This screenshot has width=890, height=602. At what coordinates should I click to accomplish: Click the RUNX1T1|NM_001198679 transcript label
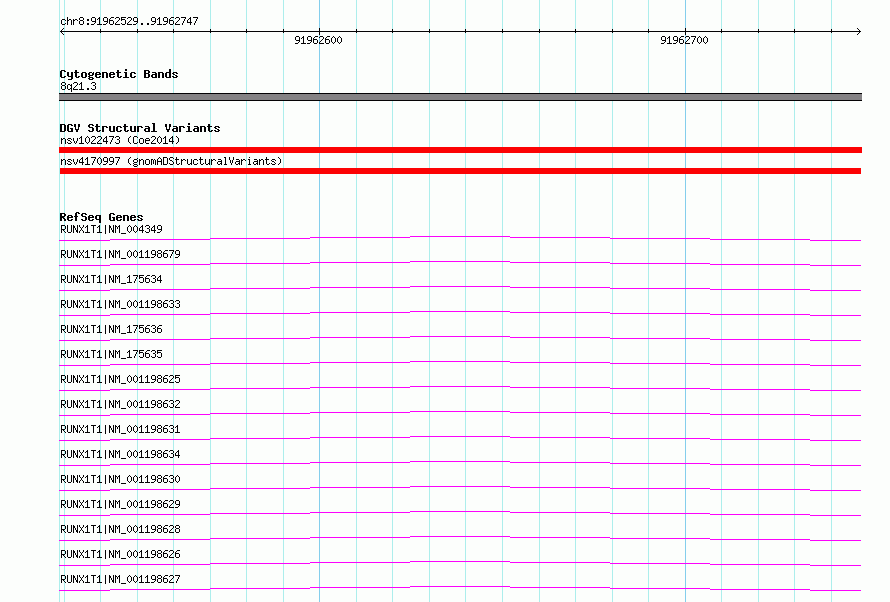(120, 254)
